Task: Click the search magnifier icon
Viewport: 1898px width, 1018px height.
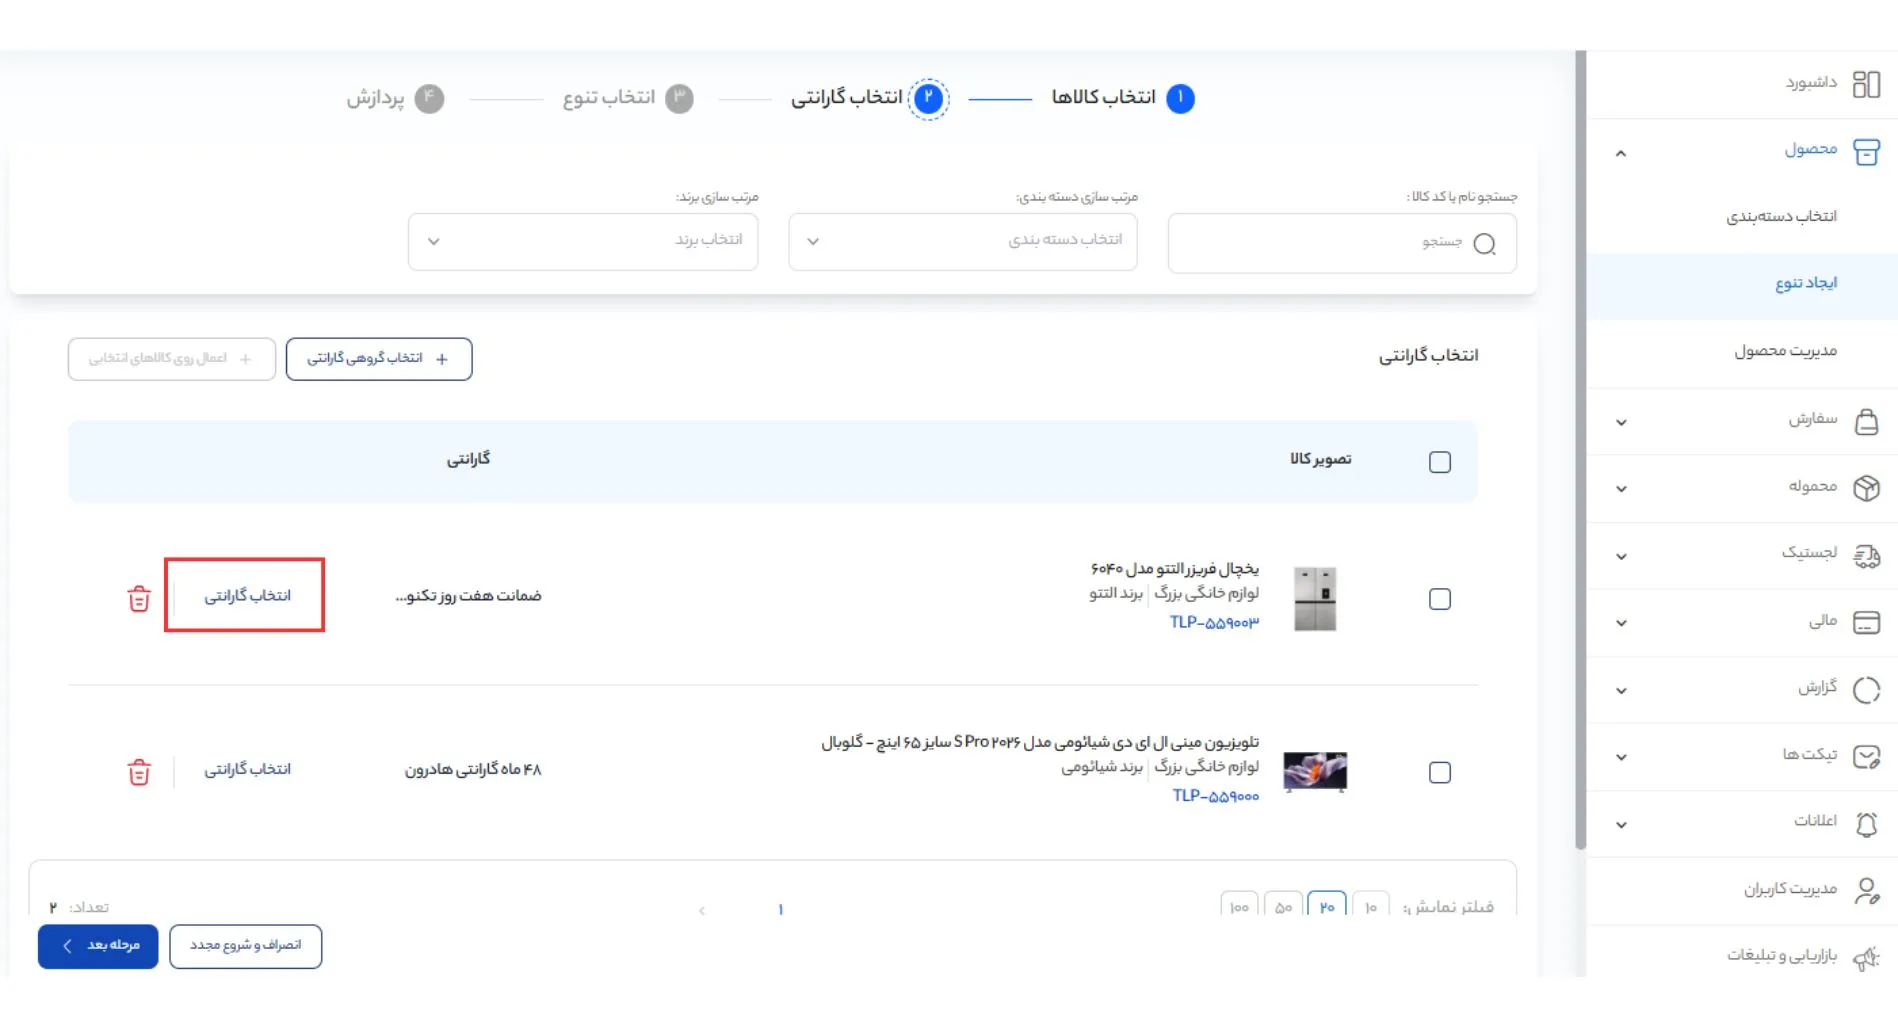Action: 1485,244
